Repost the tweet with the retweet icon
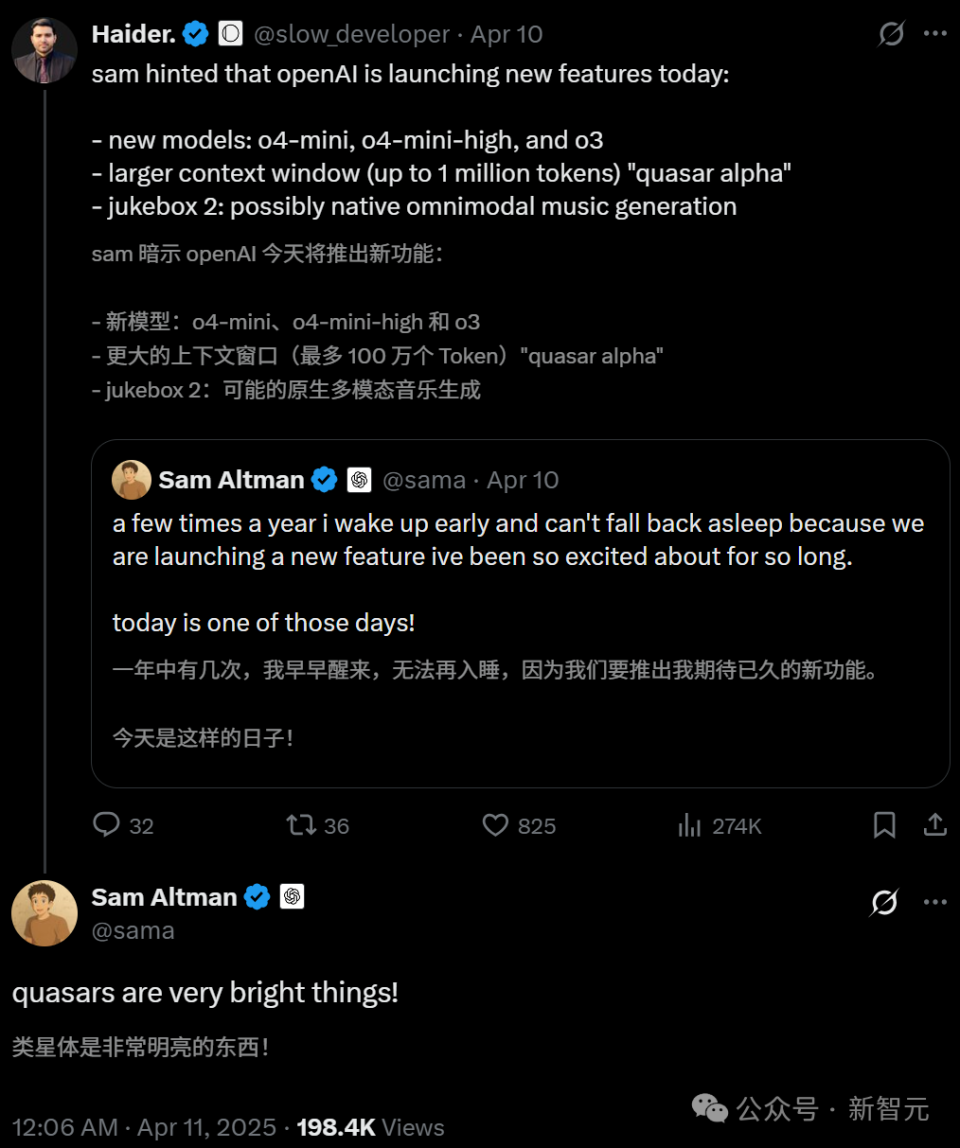Image resolution: width=960 pixels, height=1148 pixels. tap(298, 825)
